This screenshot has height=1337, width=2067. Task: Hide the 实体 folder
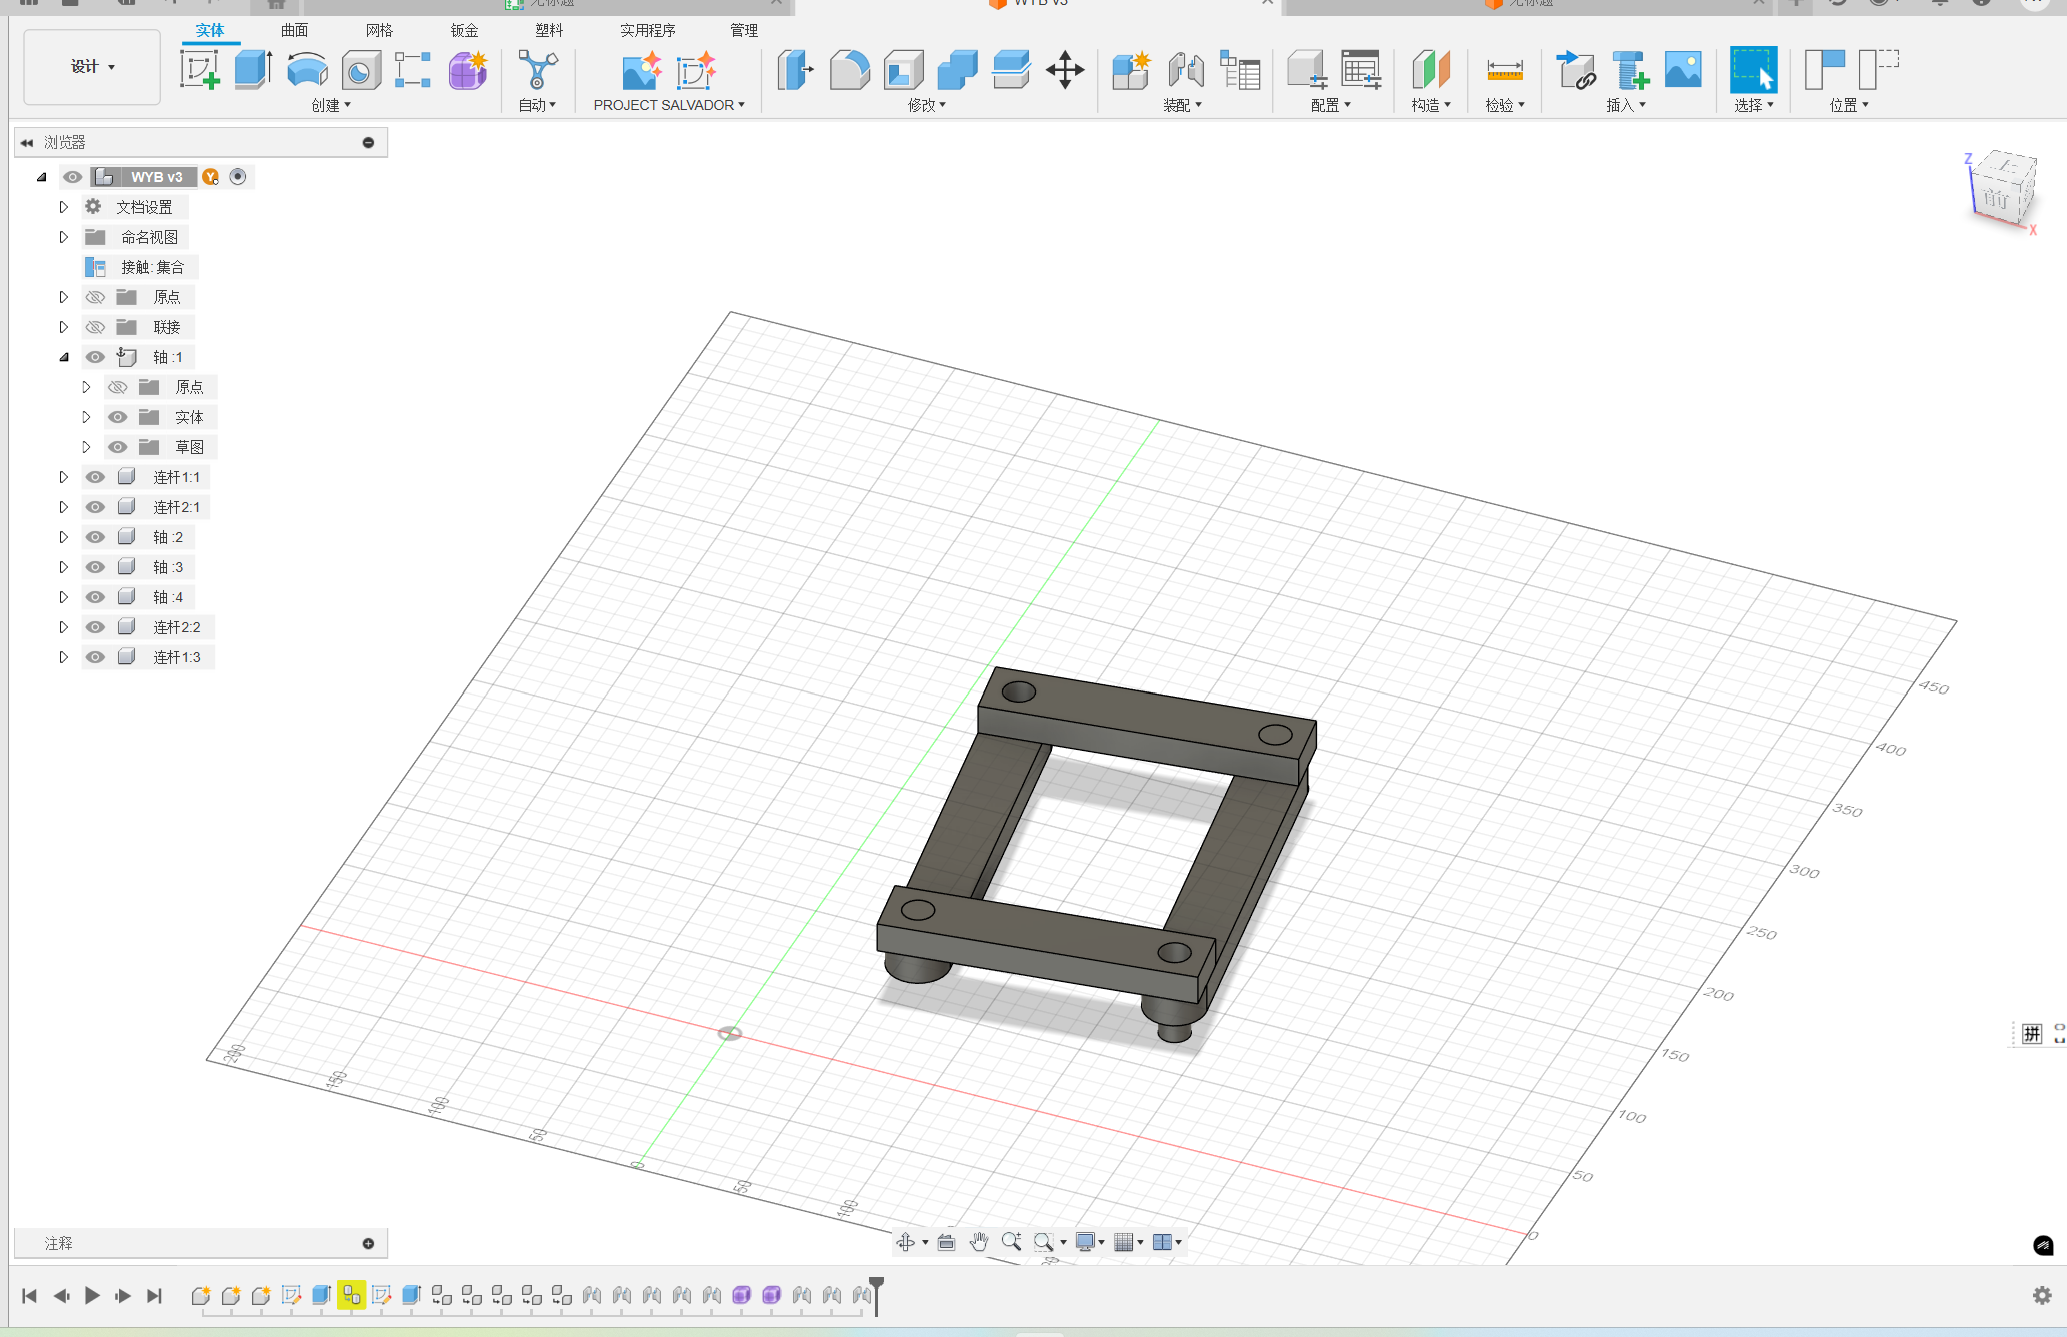pos(117,417)
